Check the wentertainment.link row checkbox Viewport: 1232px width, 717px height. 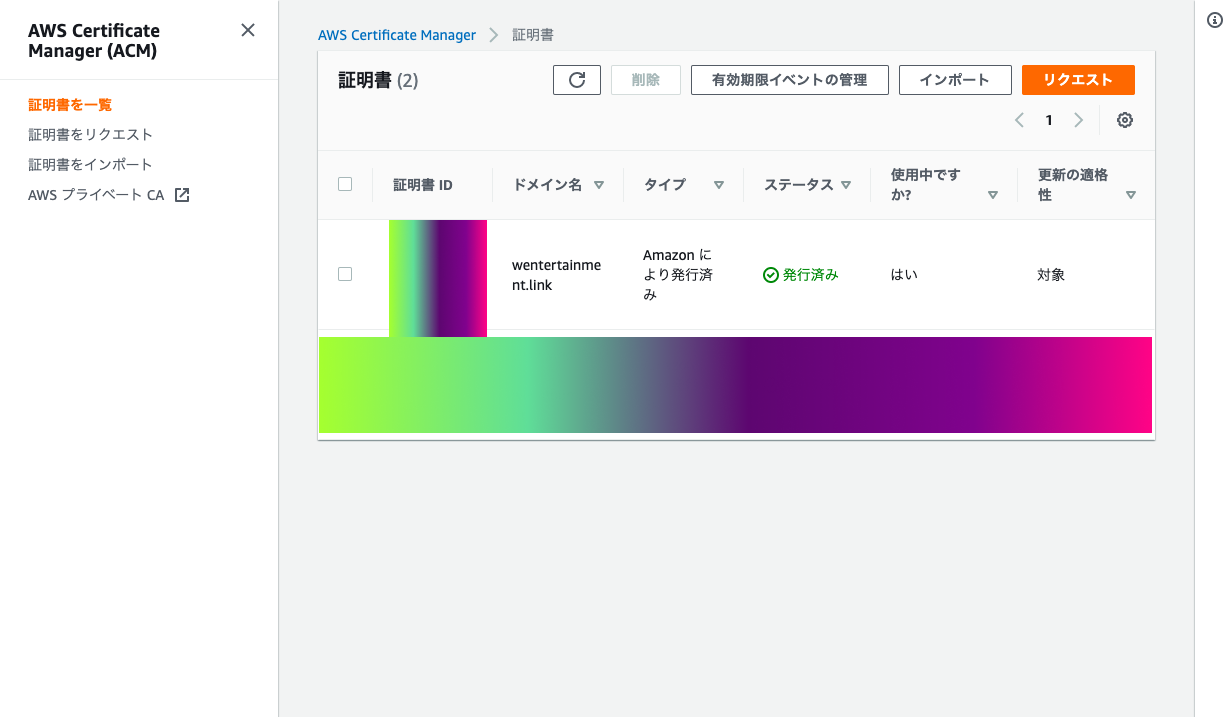pyautogui.click(x=345, y=274)
